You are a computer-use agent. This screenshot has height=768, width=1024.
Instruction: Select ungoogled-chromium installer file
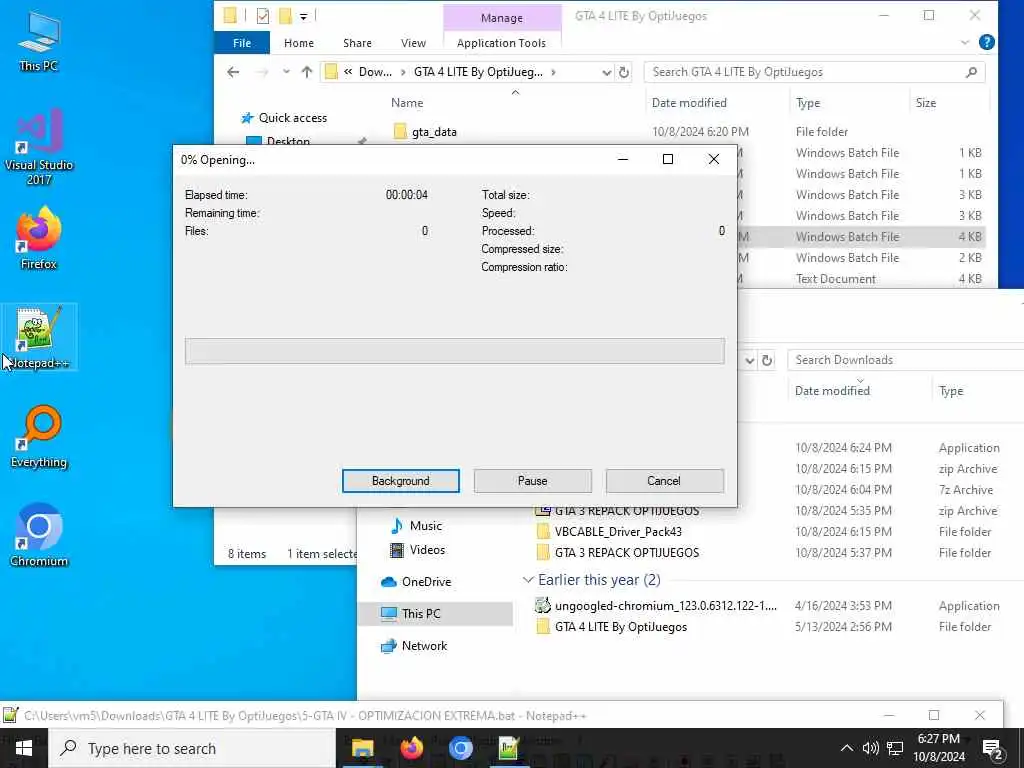click(x=665, y=606)
